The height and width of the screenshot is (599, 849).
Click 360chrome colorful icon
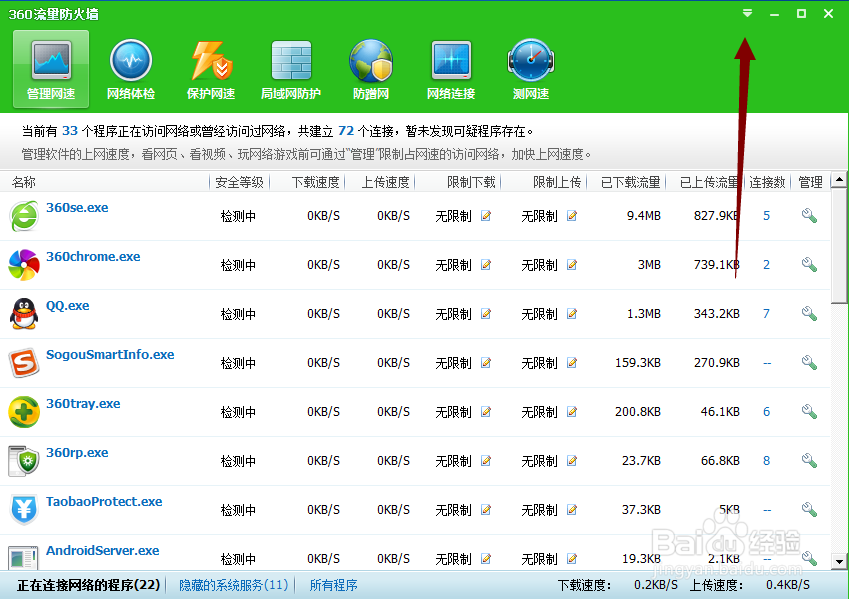pyautogui.click(x=24, y=265)
